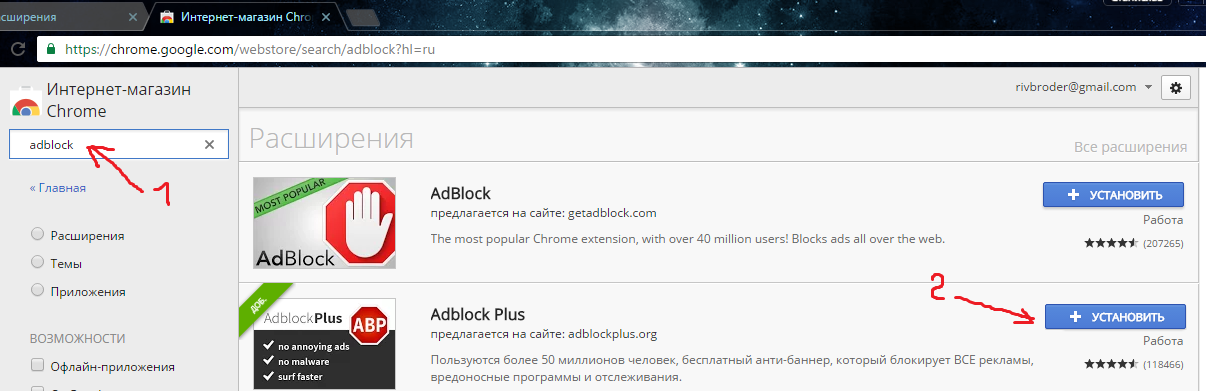Open the AdBlock extension title

point(460,193)
